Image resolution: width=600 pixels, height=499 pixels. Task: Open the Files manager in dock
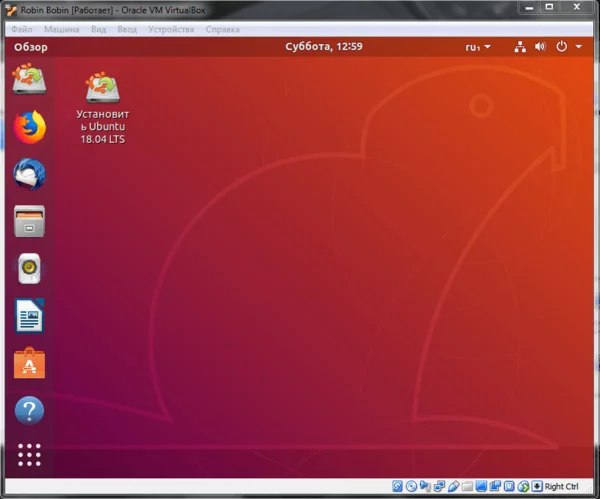pos(29,221)
